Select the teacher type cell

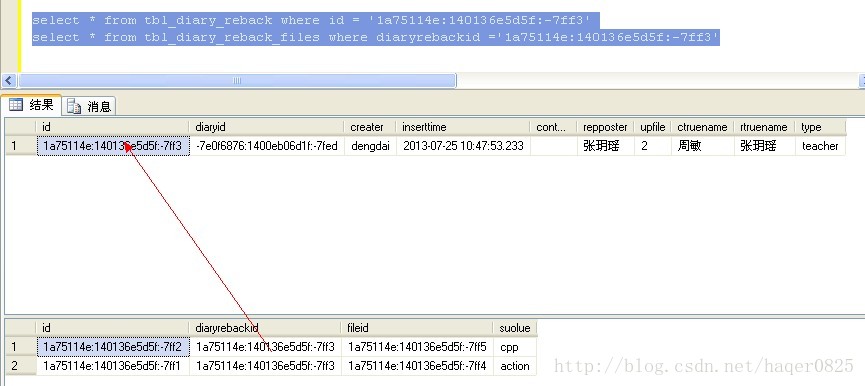[820, 146]
